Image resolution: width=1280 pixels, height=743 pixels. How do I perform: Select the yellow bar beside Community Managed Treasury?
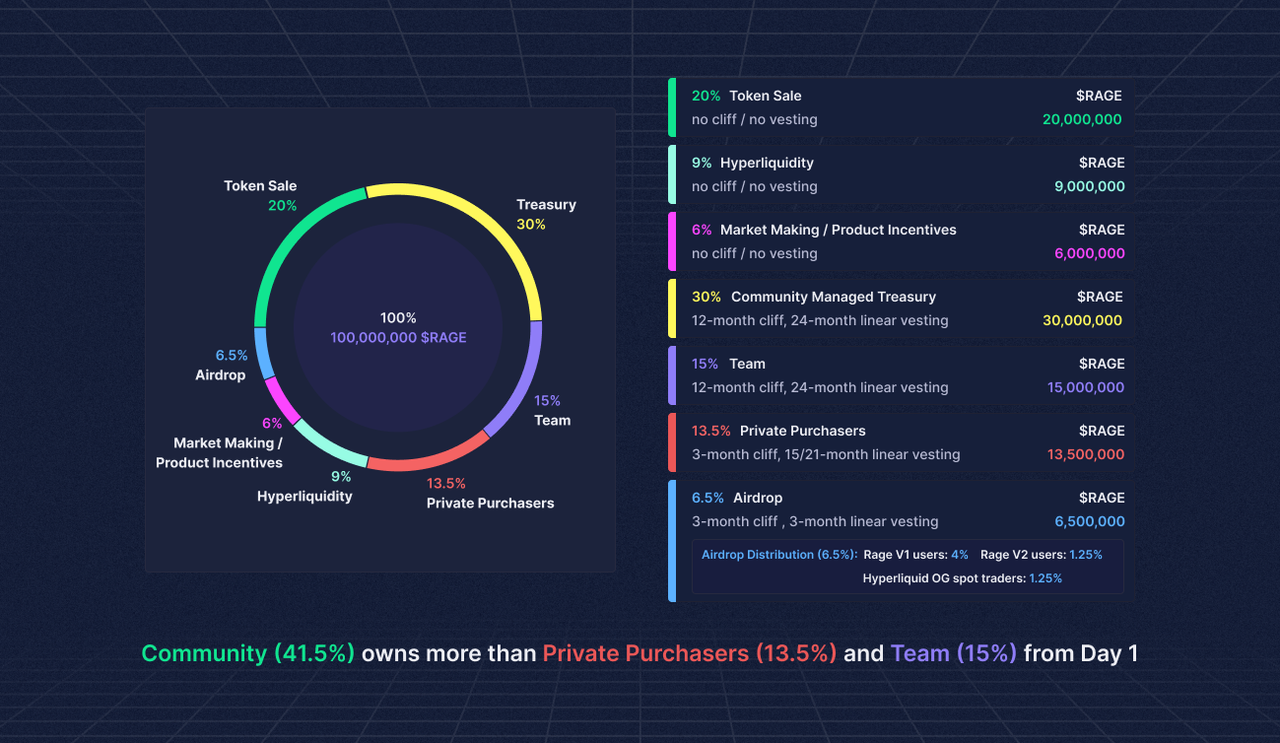672,308
